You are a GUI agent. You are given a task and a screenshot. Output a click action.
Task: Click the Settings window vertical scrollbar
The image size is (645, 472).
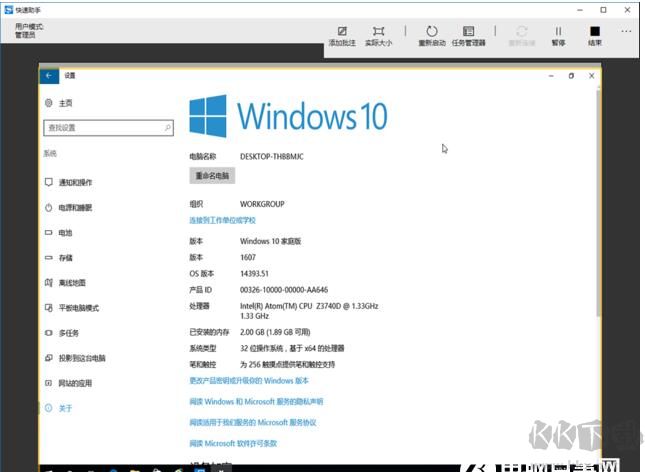598,204
